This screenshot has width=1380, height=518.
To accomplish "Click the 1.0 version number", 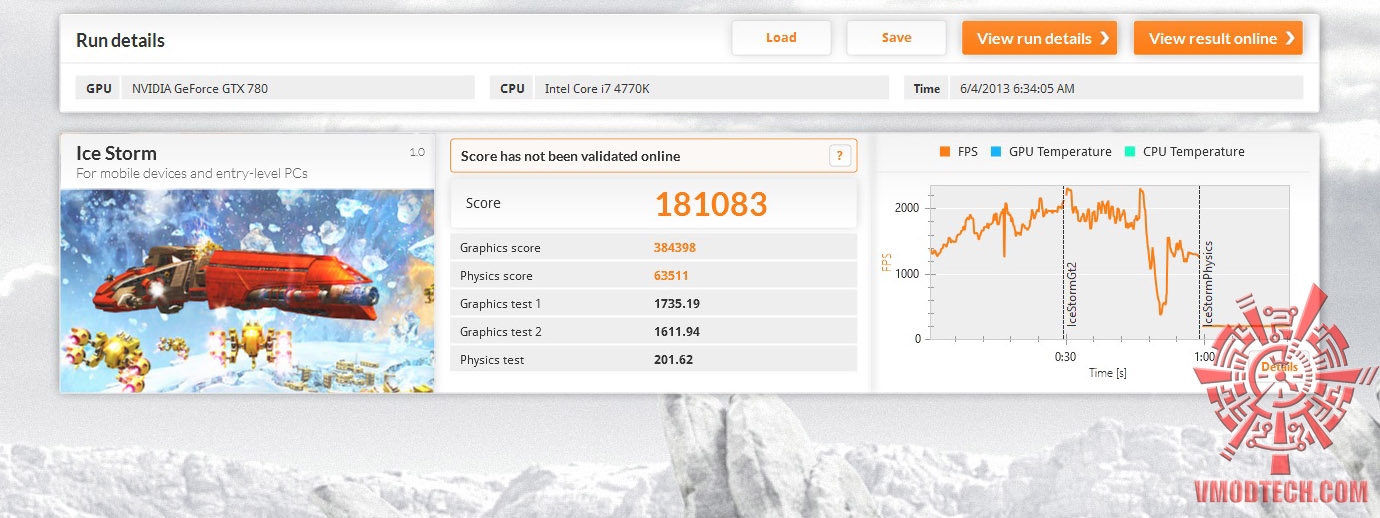I will (x=417, y=152).
